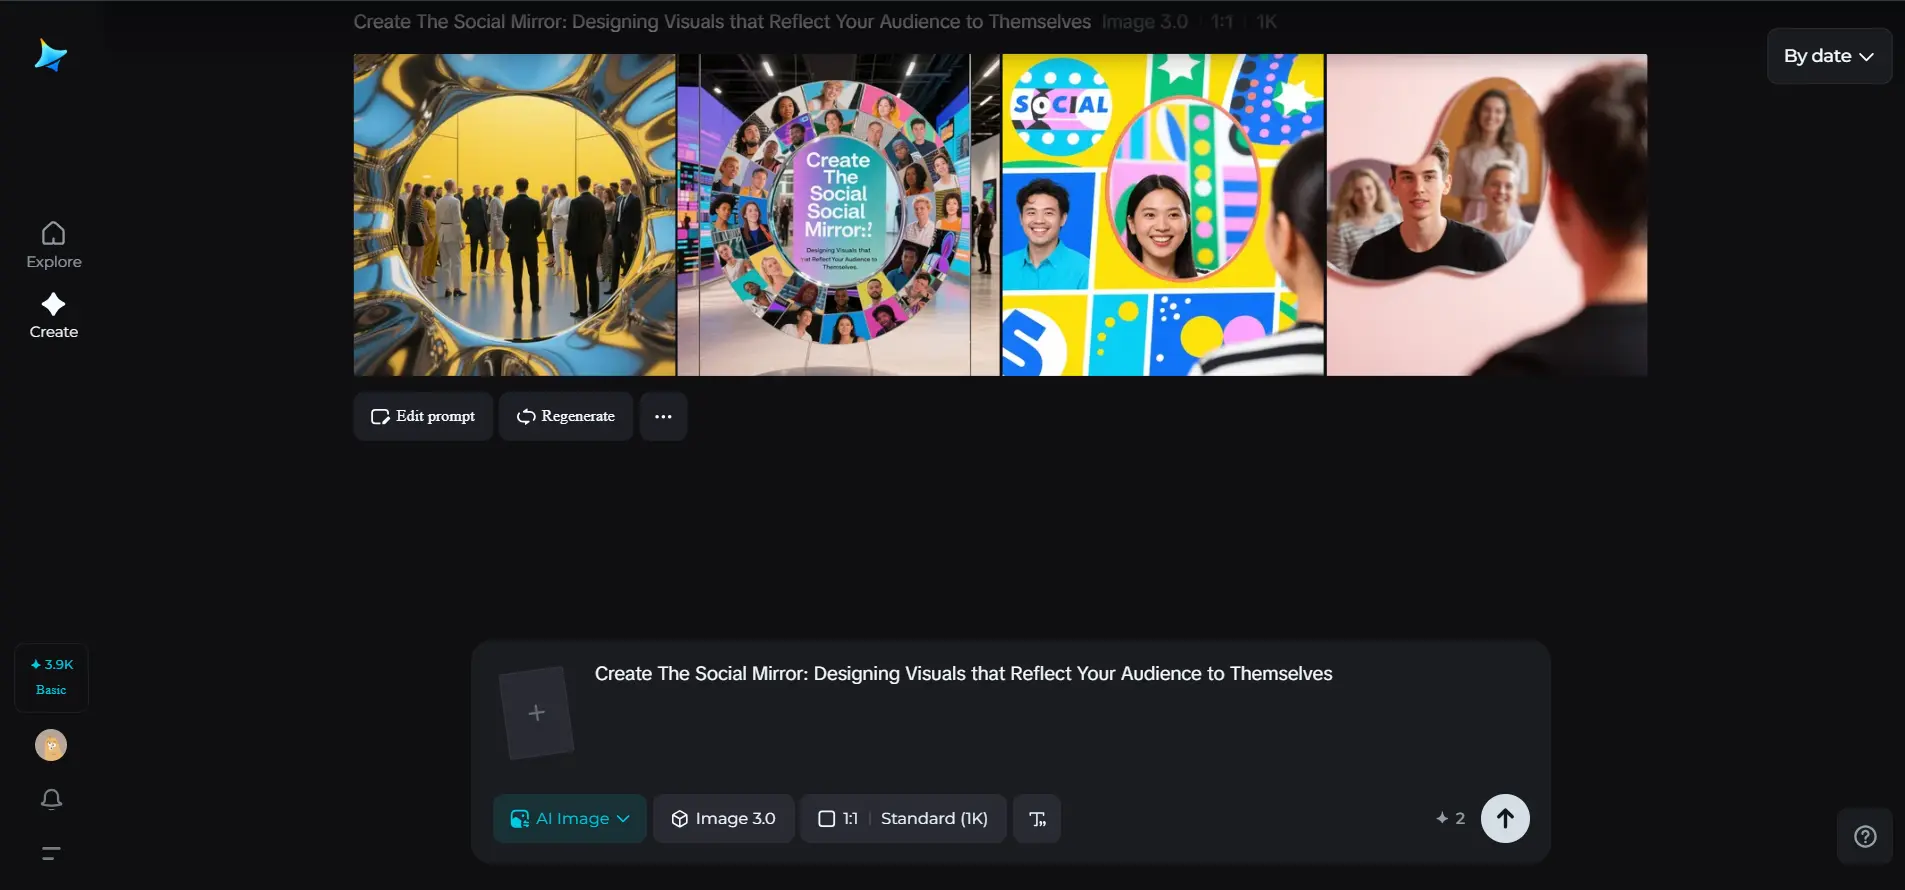
Task: Click the user profile avatar
Action: click(x=51, y=745)
